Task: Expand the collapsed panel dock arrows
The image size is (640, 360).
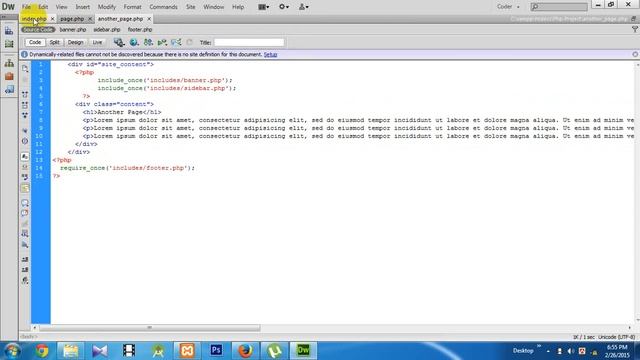Action: 3,17
